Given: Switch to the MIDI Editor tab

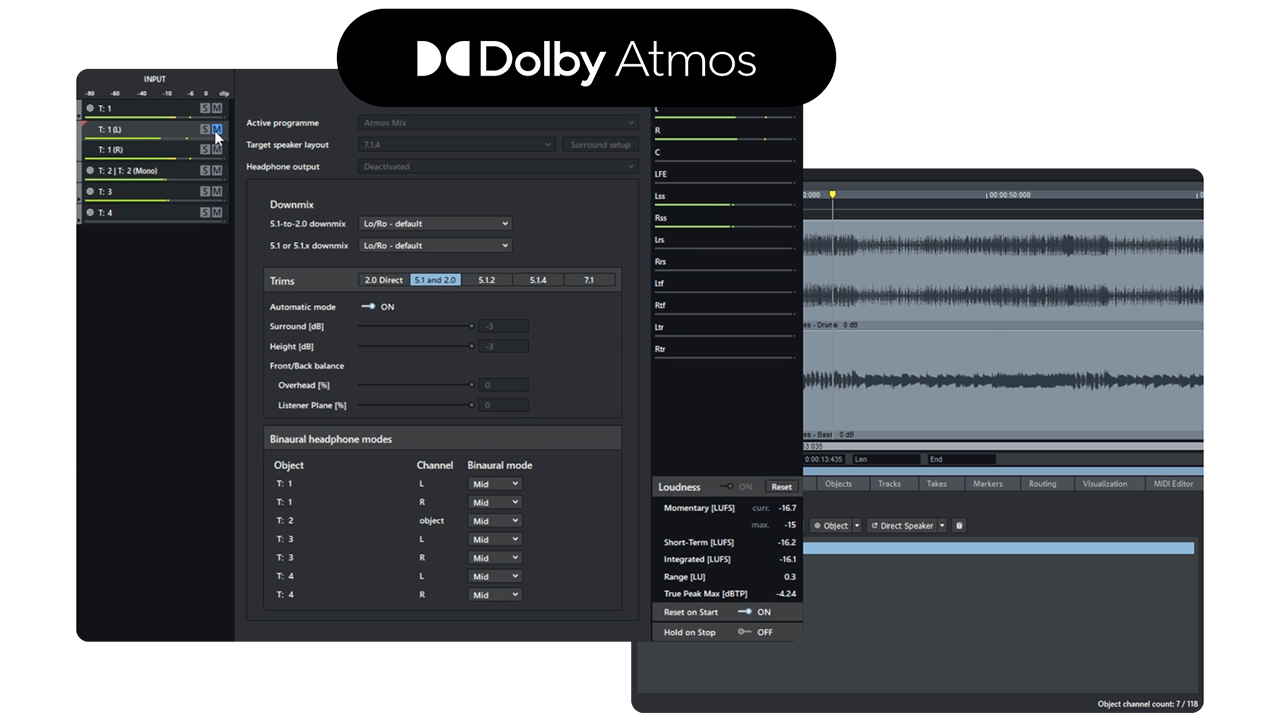Looking at the screenshot, I should [x=1173, y=484].
